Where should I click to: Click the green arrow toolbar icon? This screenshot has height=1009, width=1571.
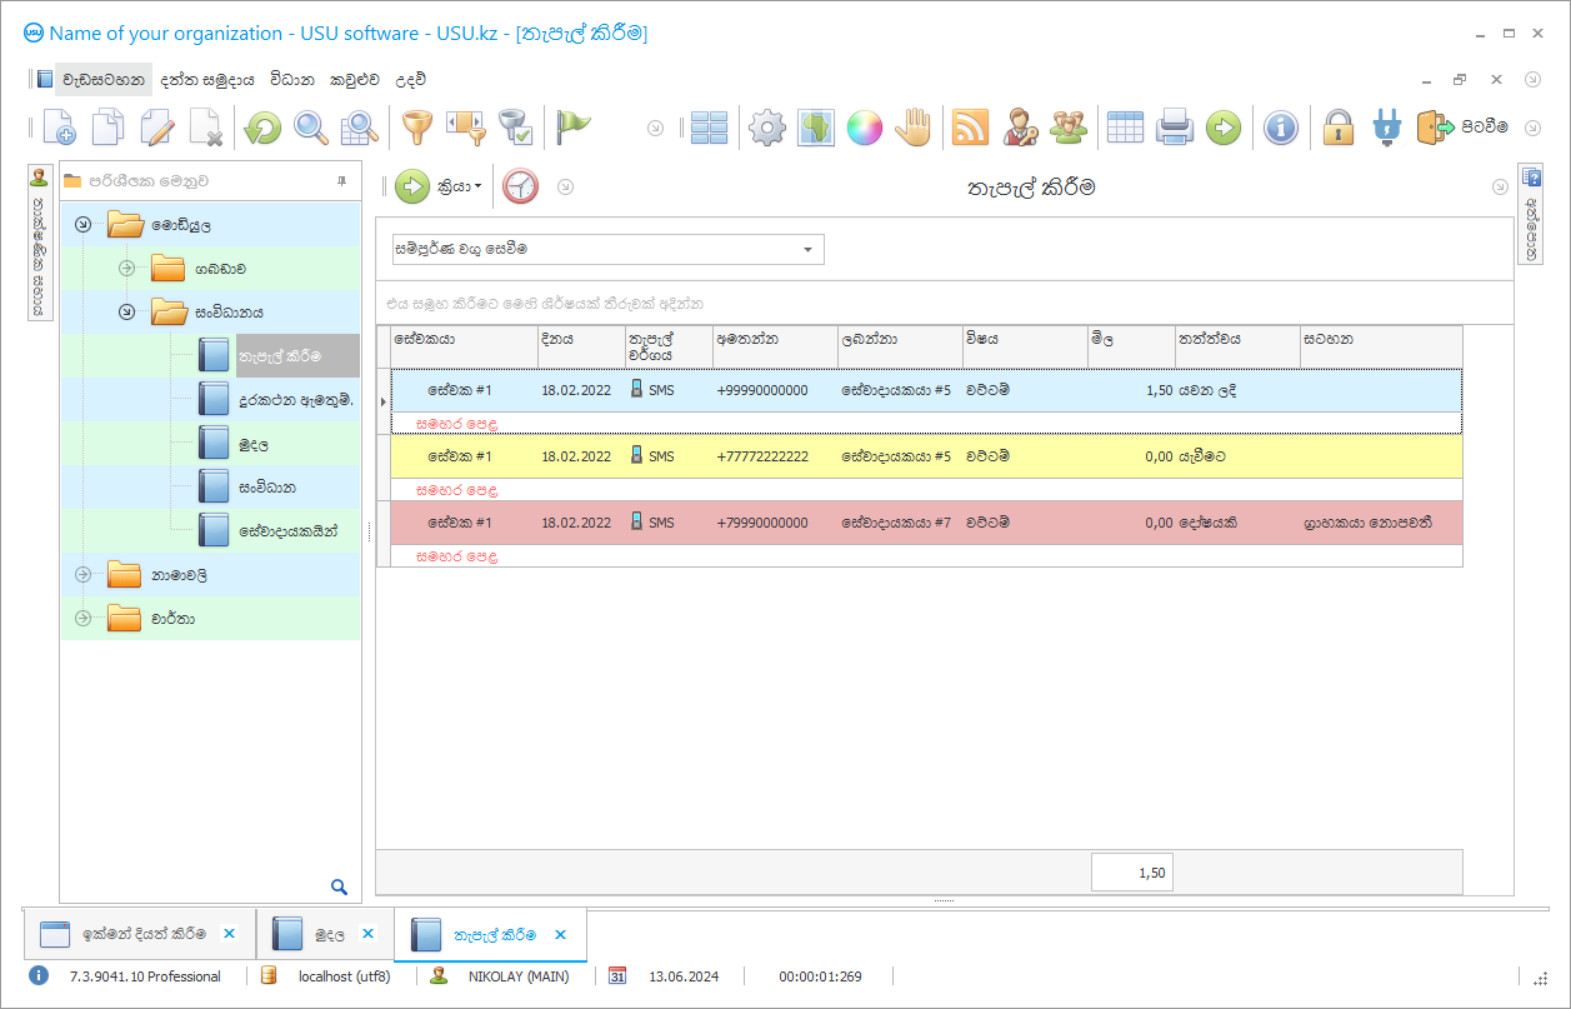(1223, 128)
